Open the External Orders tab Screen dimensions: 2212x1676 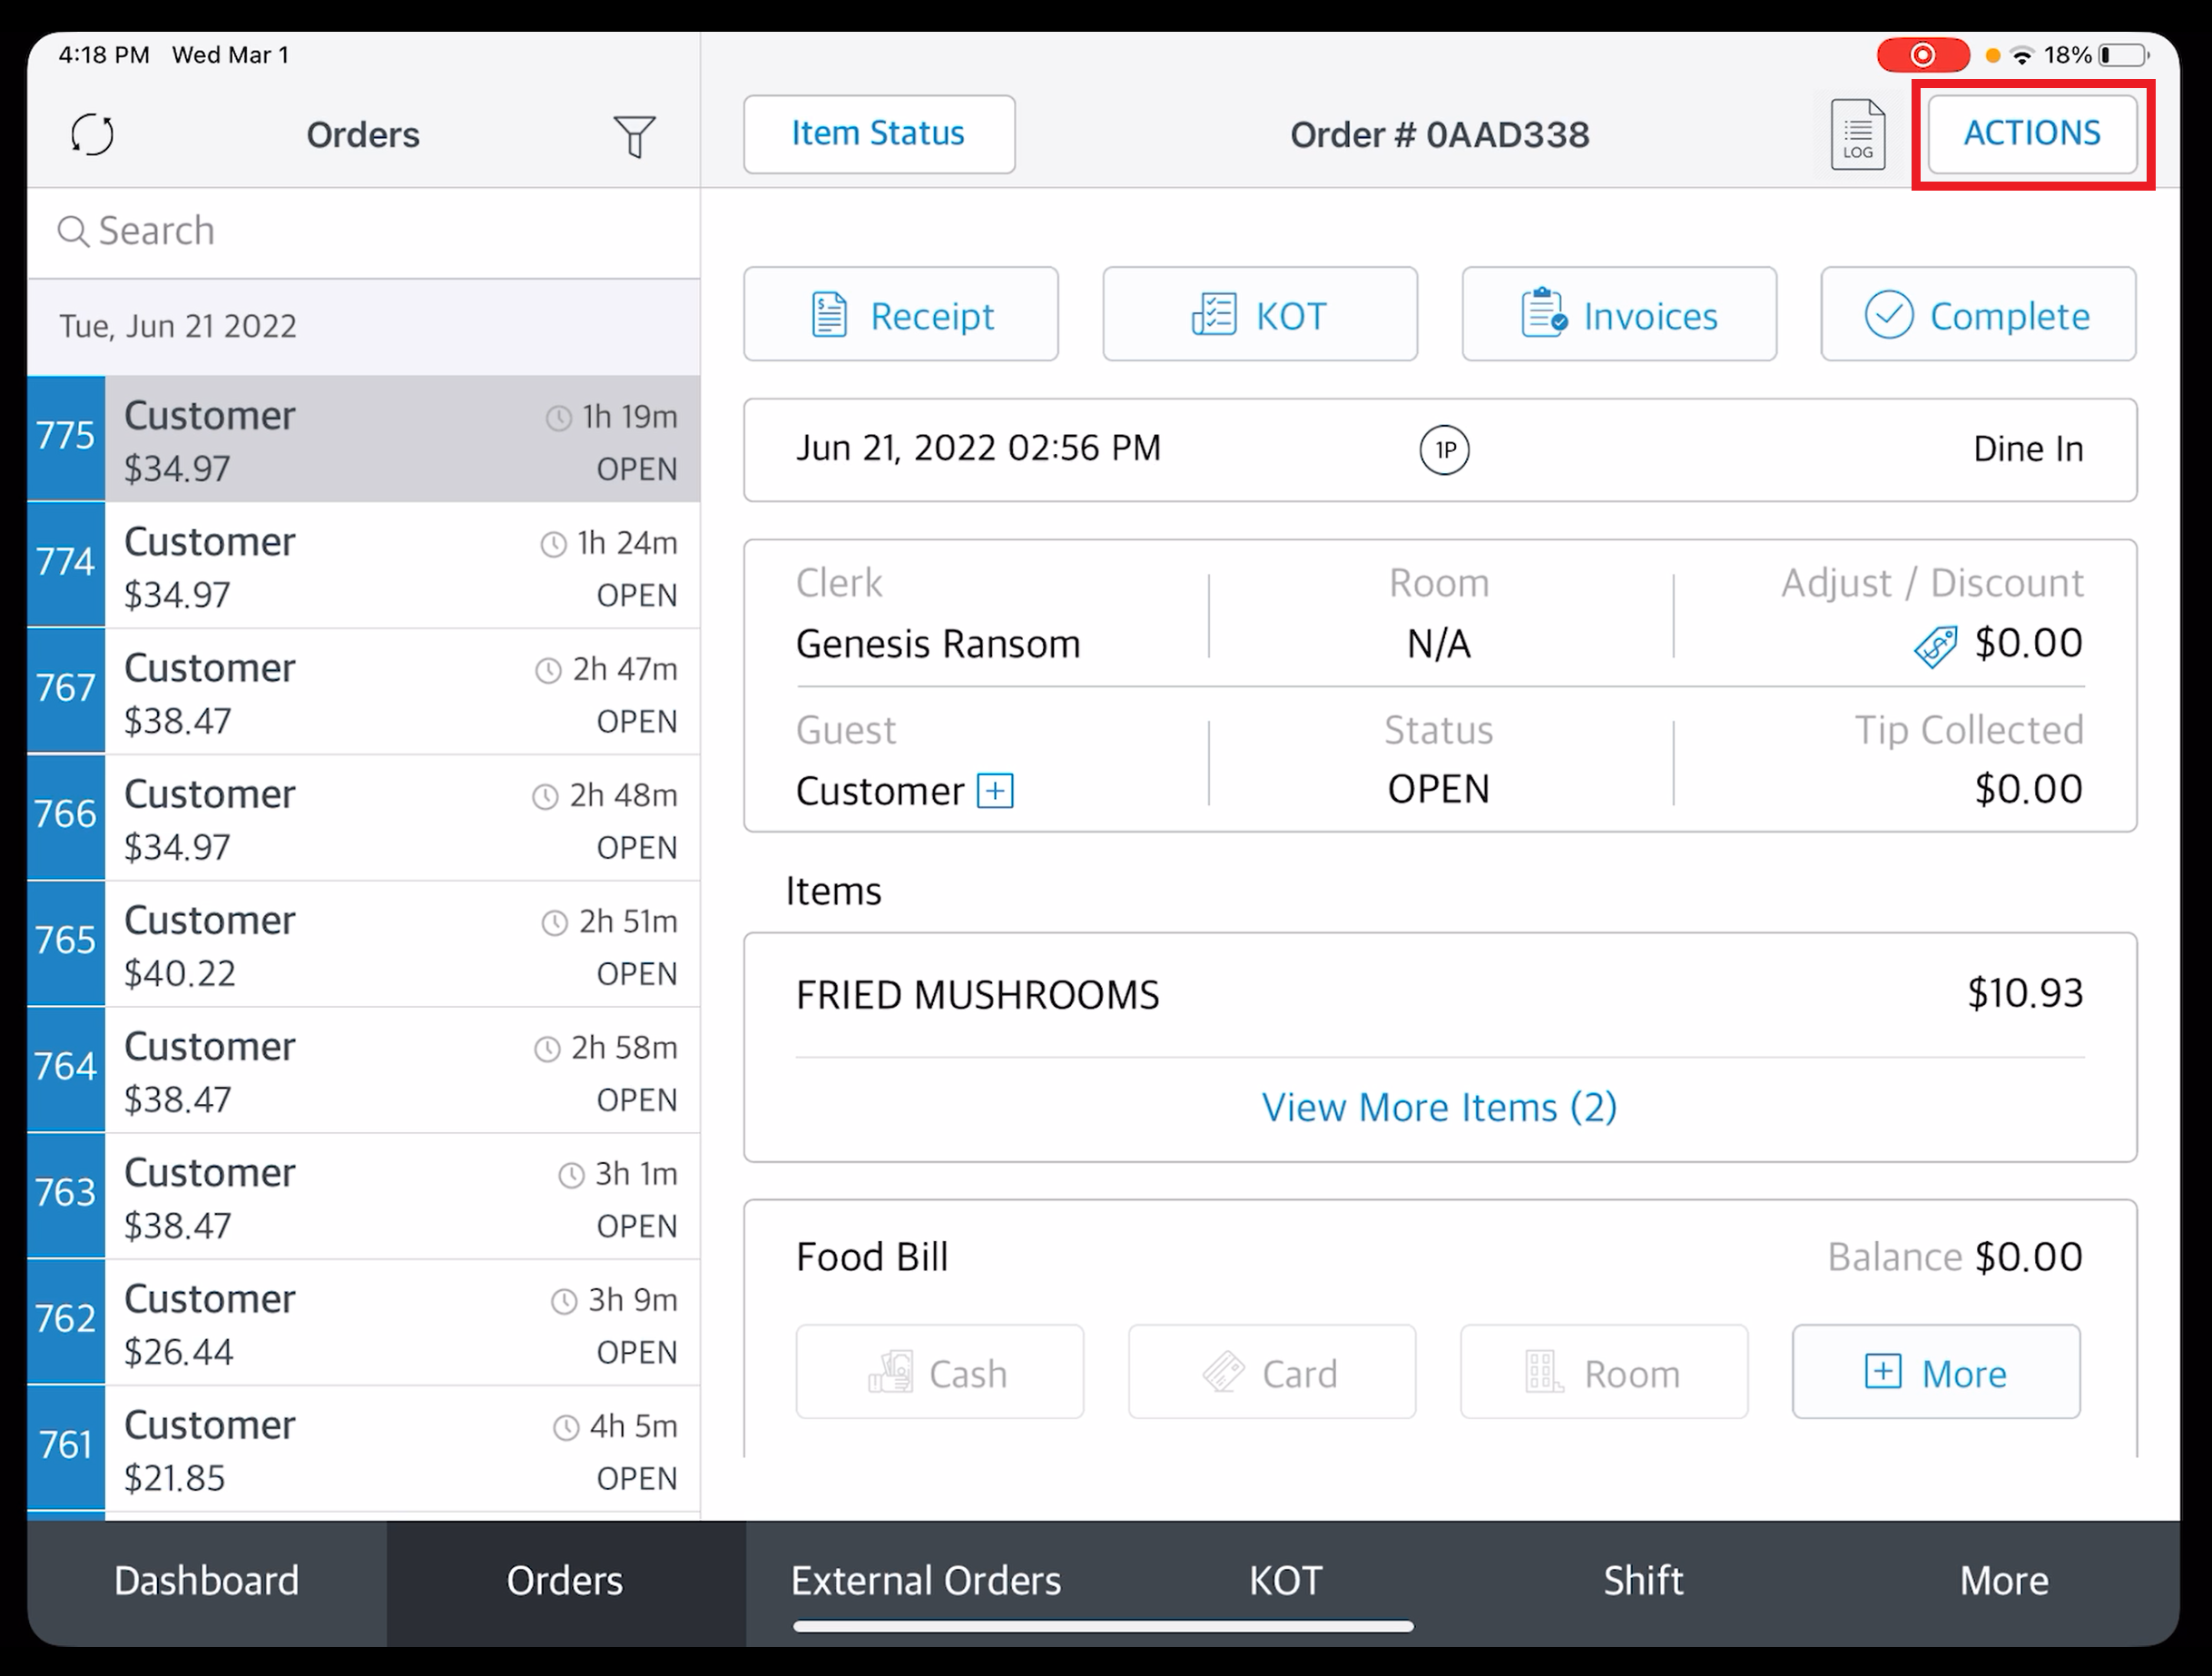coord(925,1580)
